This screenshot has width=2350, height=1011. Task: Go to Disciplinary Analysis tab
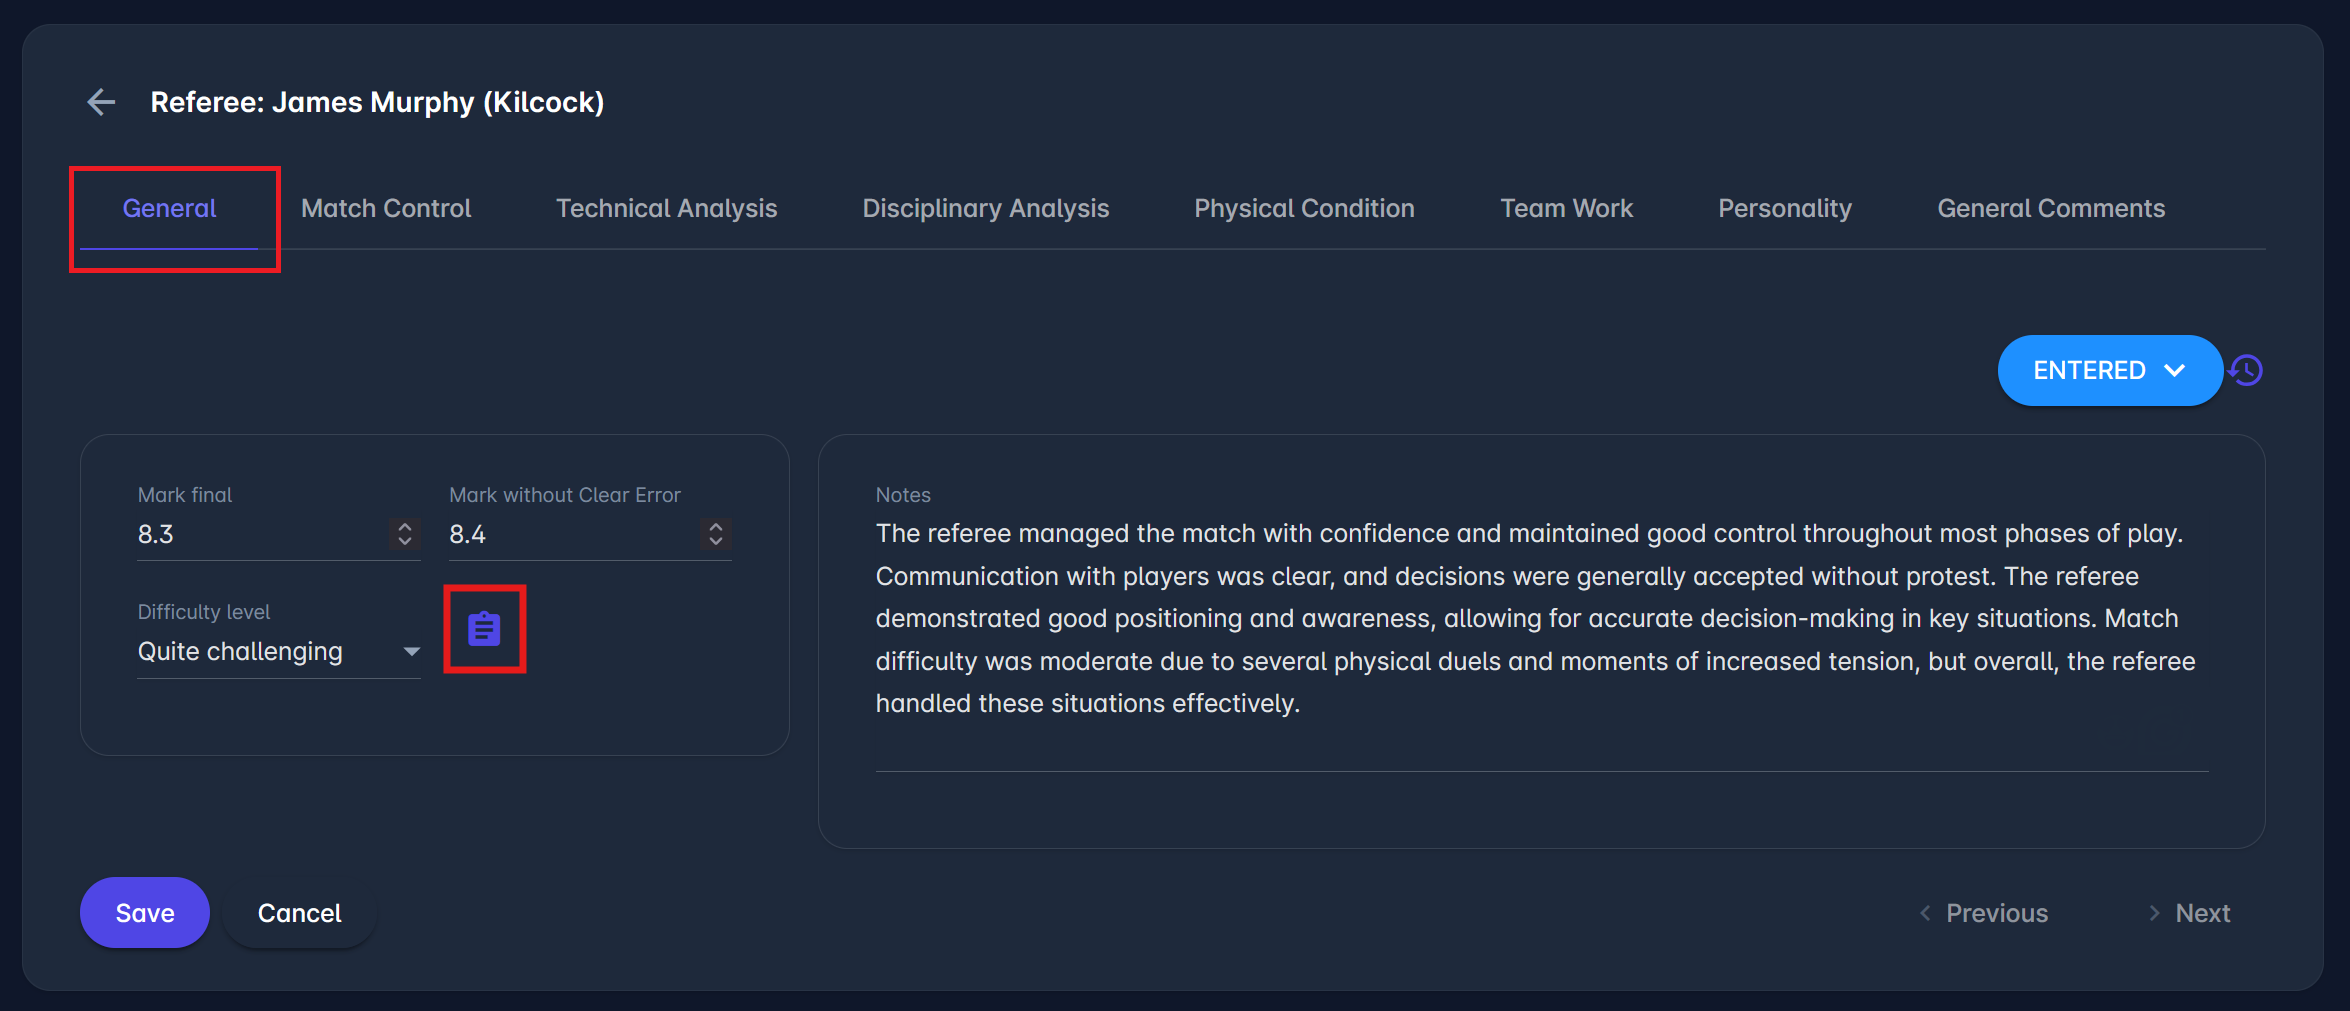tap(985, 208)
